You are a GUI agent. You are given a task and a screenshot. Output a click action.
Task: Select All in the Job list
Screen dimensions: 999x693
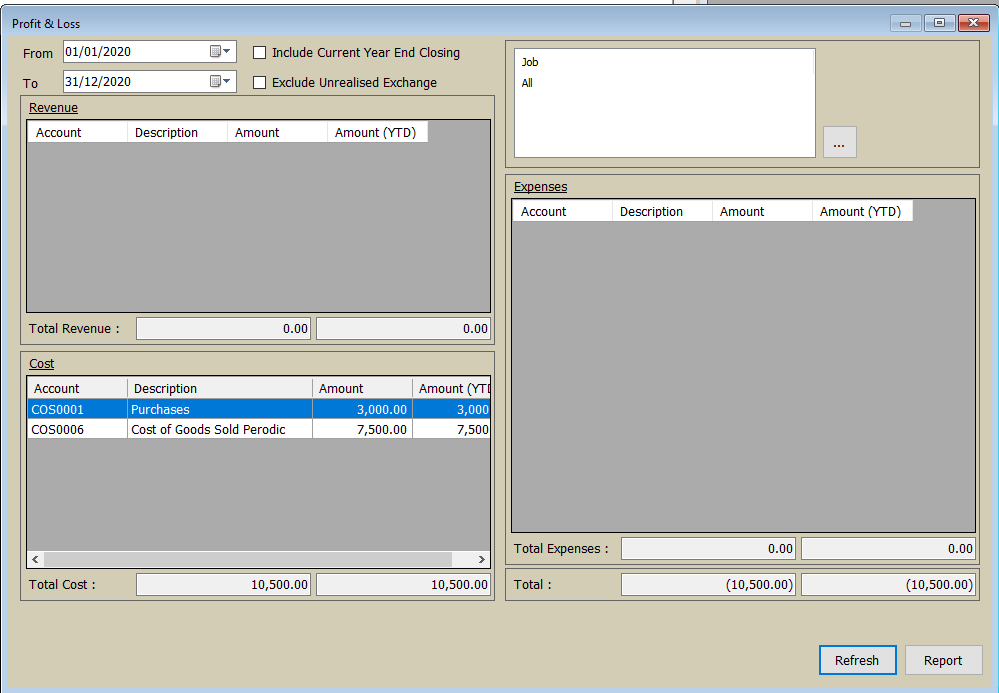(x=527, y=83)
